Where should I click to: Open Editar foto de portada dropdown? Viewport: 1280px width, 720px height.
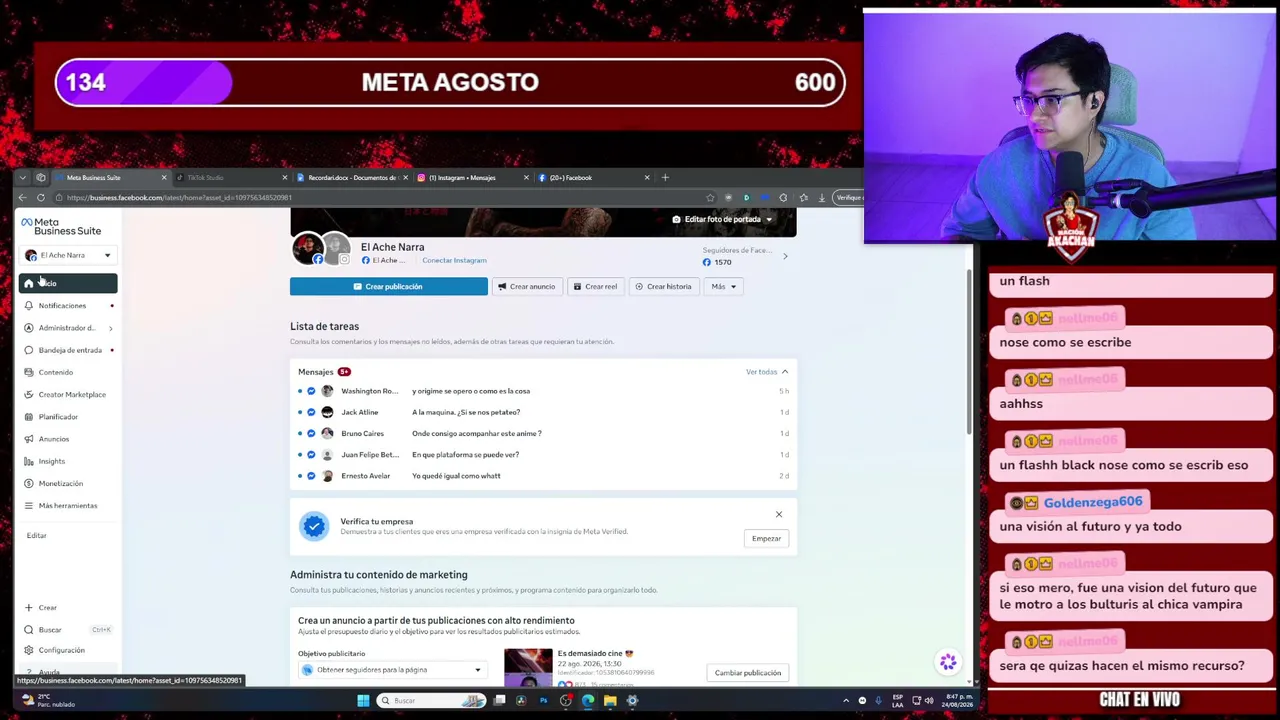coord(722,219)
